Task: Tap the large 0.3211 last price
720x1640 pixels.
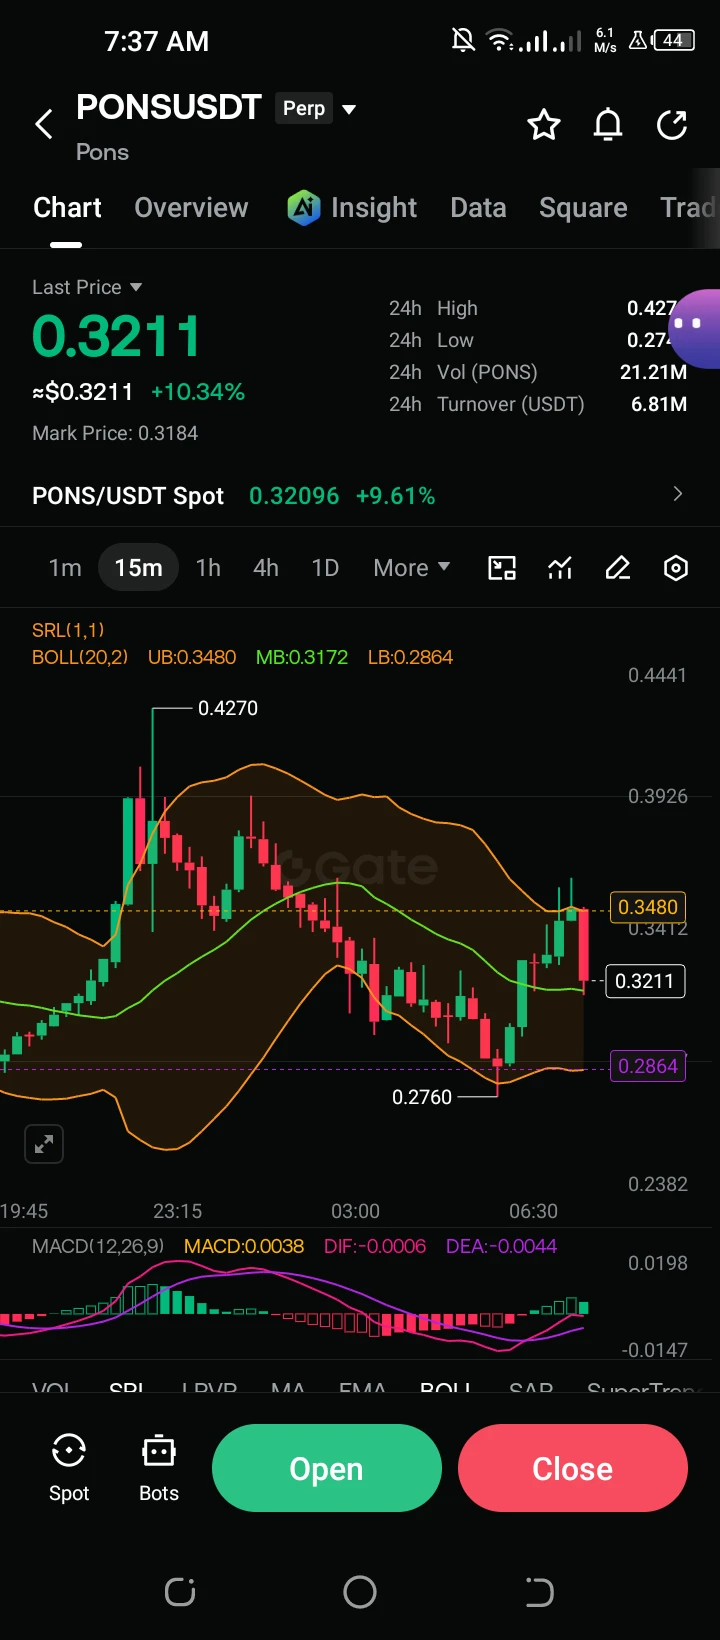Action: [117, 336]
